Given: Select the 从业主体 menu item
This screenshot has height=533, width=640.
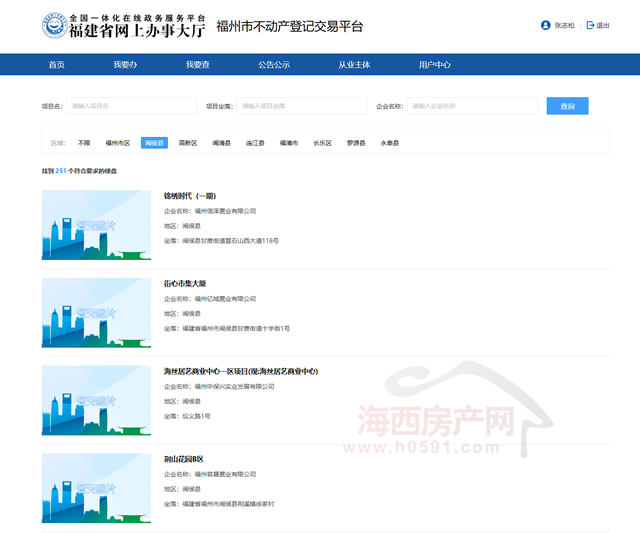Looking at the screenshot, I should coord(354,64).
